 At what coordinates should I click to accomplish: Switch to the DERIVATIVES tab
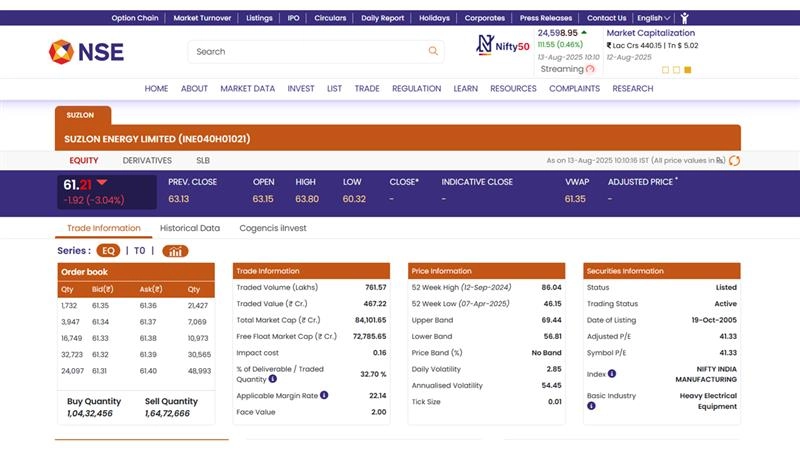(x=147, y=160)
